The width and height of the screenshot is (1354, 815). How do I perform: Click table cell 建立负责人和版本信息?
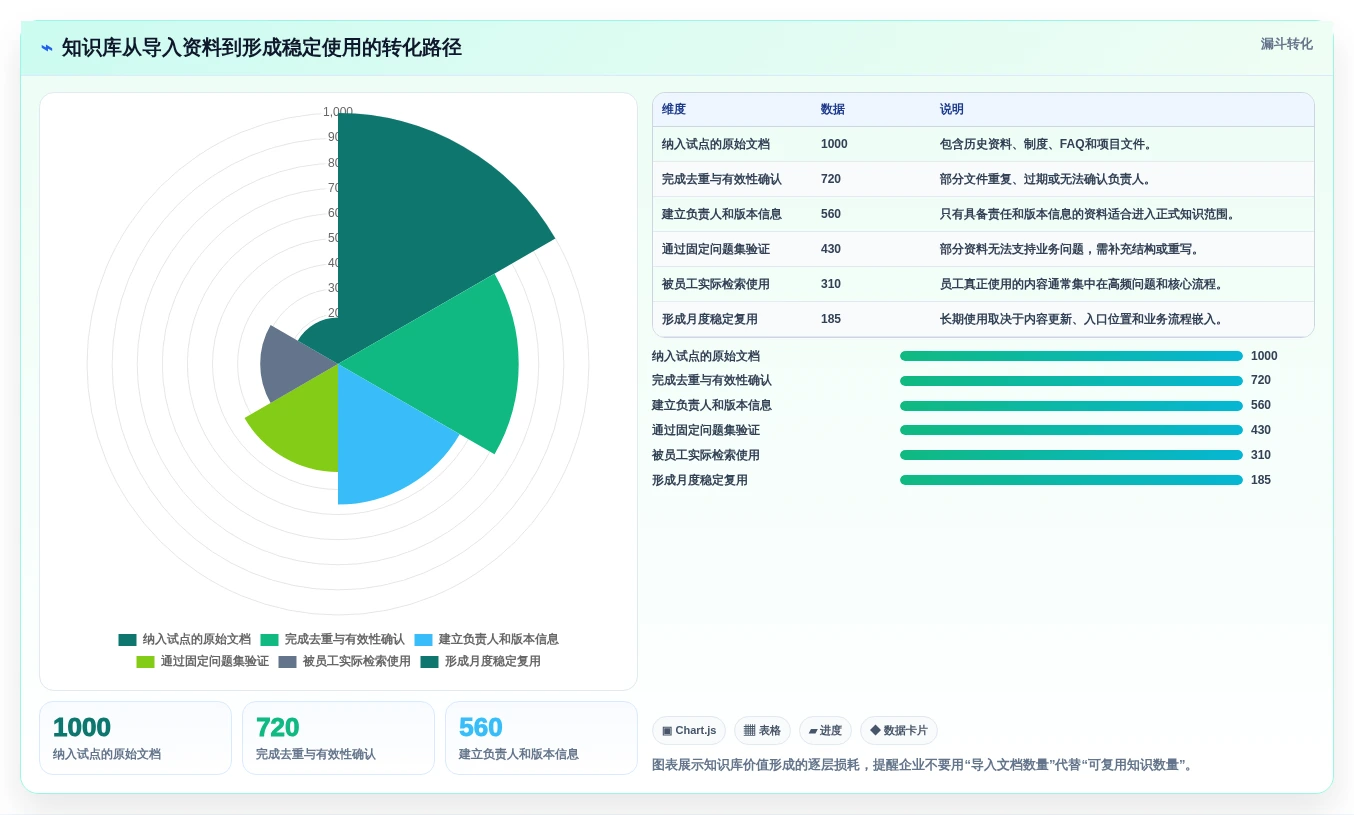click(722, 214)
